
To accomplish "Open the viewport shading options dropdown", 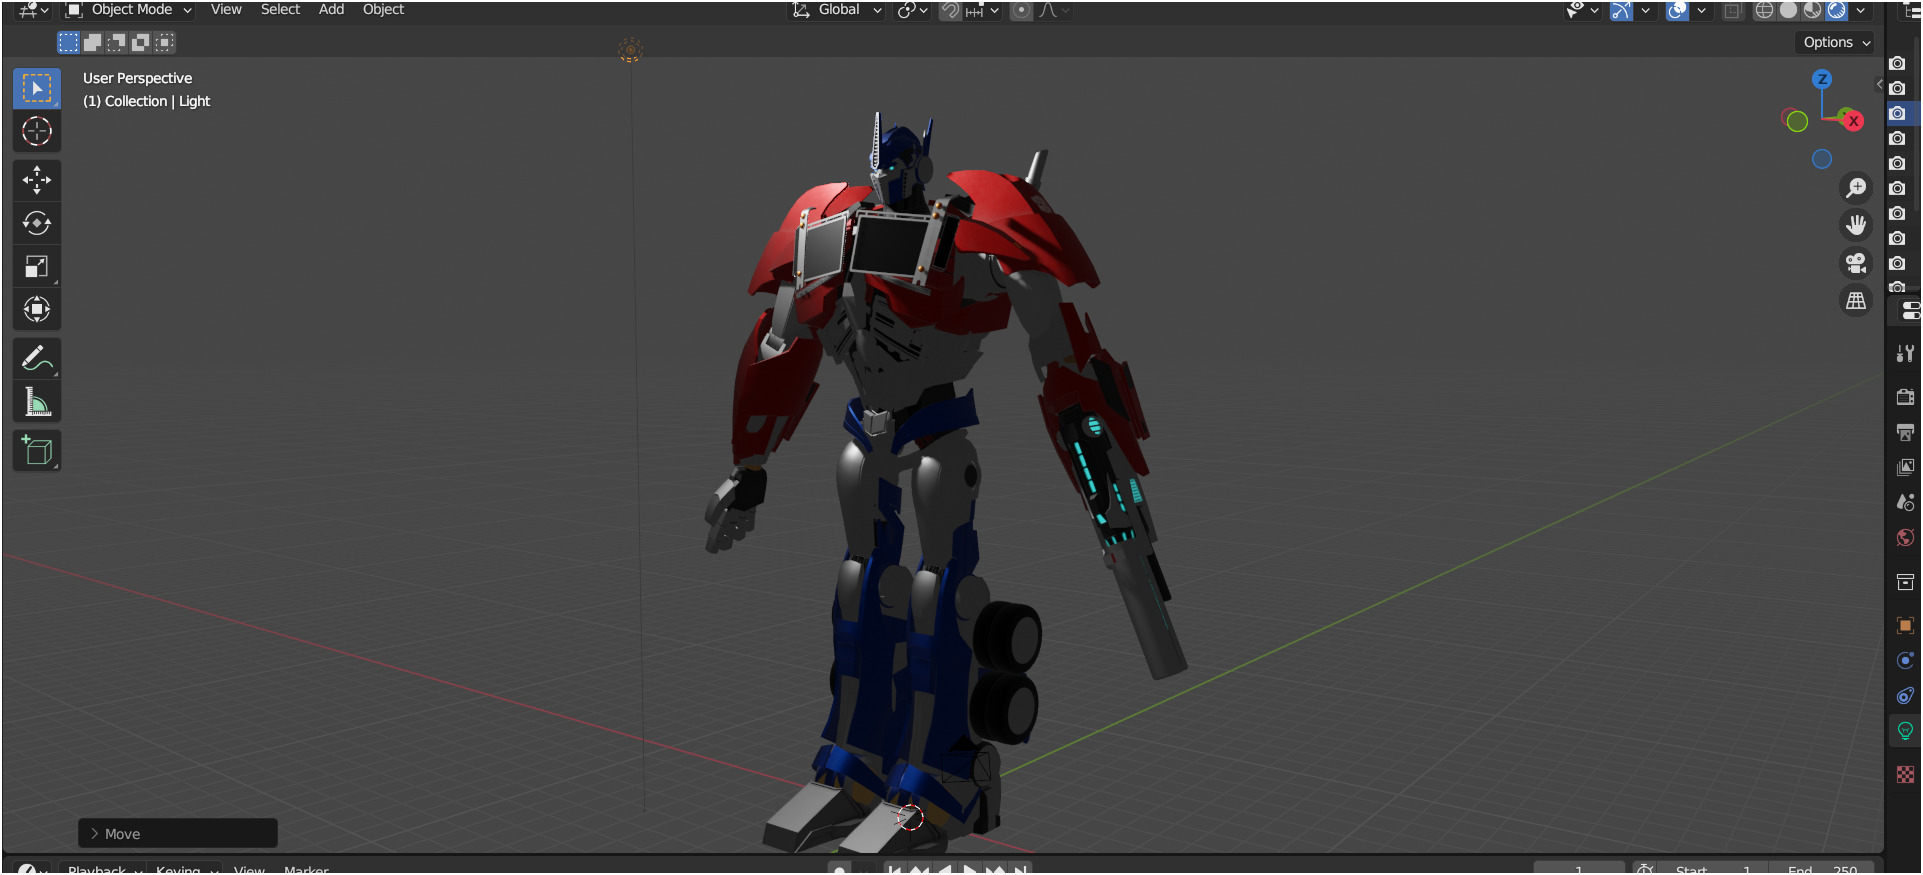I will [1861, 10].
